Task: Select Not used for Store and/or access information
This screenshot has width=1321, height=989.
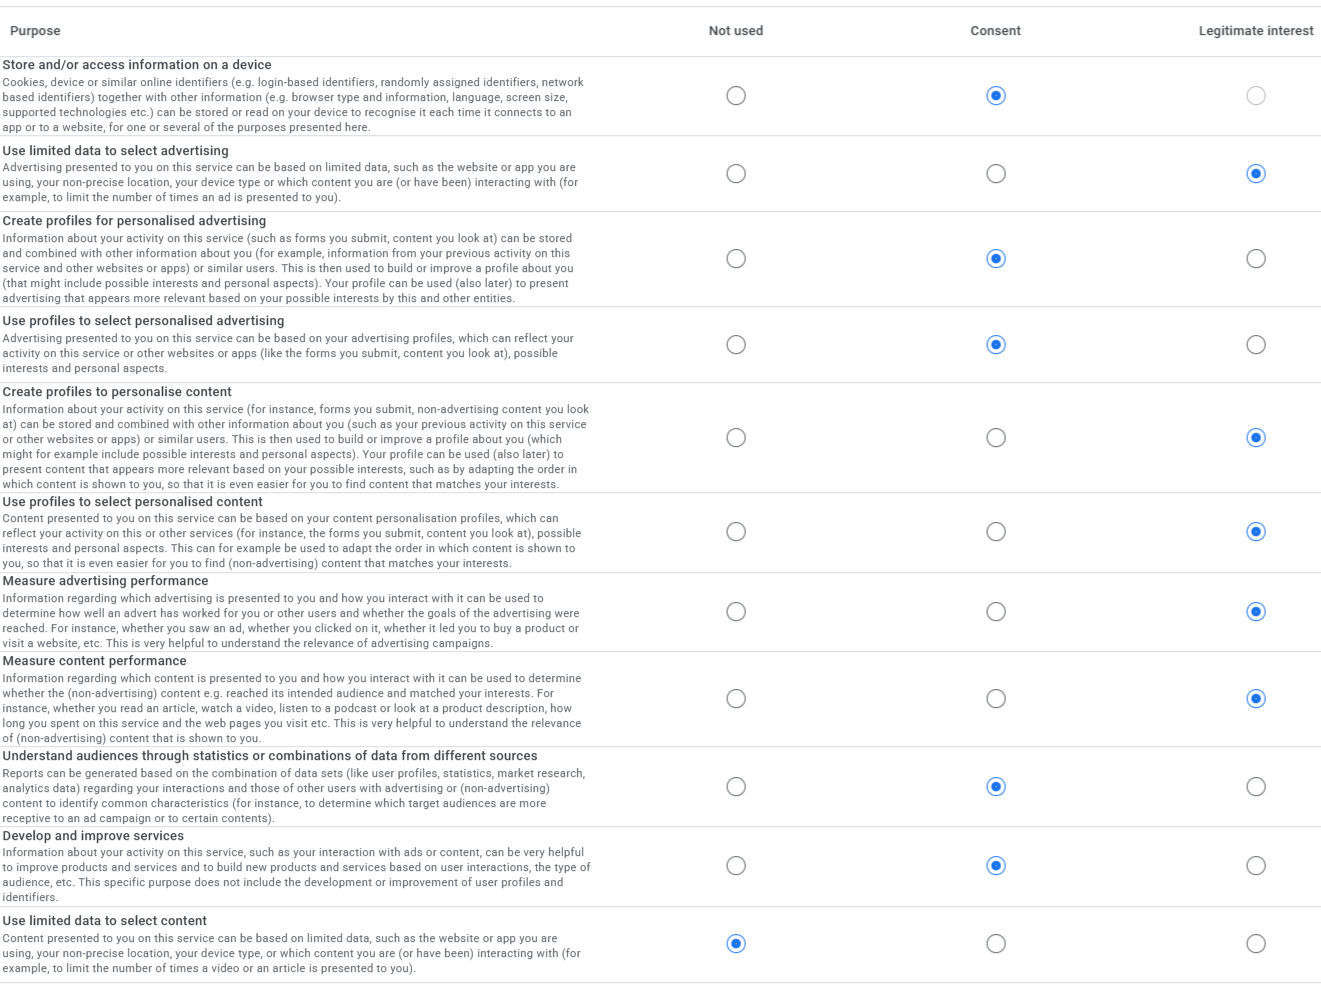Action: click(736, 96)
